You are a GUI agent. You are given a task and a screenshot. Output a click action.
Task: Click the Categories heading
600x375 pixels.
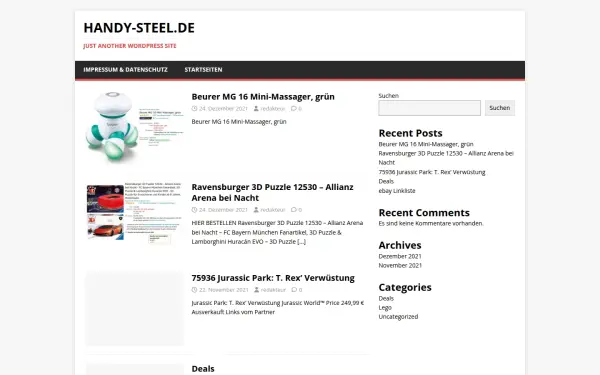pyautogui.click(x=405, y=287)
